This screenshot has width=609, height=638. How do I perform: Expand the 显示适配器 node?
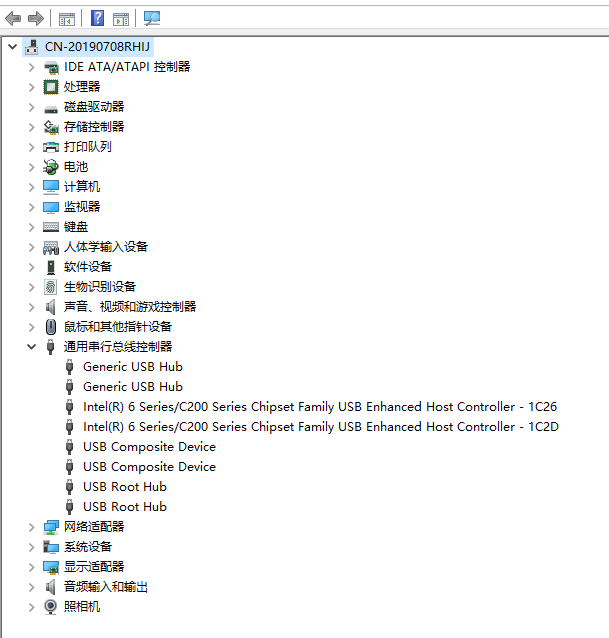coord(32,567)
